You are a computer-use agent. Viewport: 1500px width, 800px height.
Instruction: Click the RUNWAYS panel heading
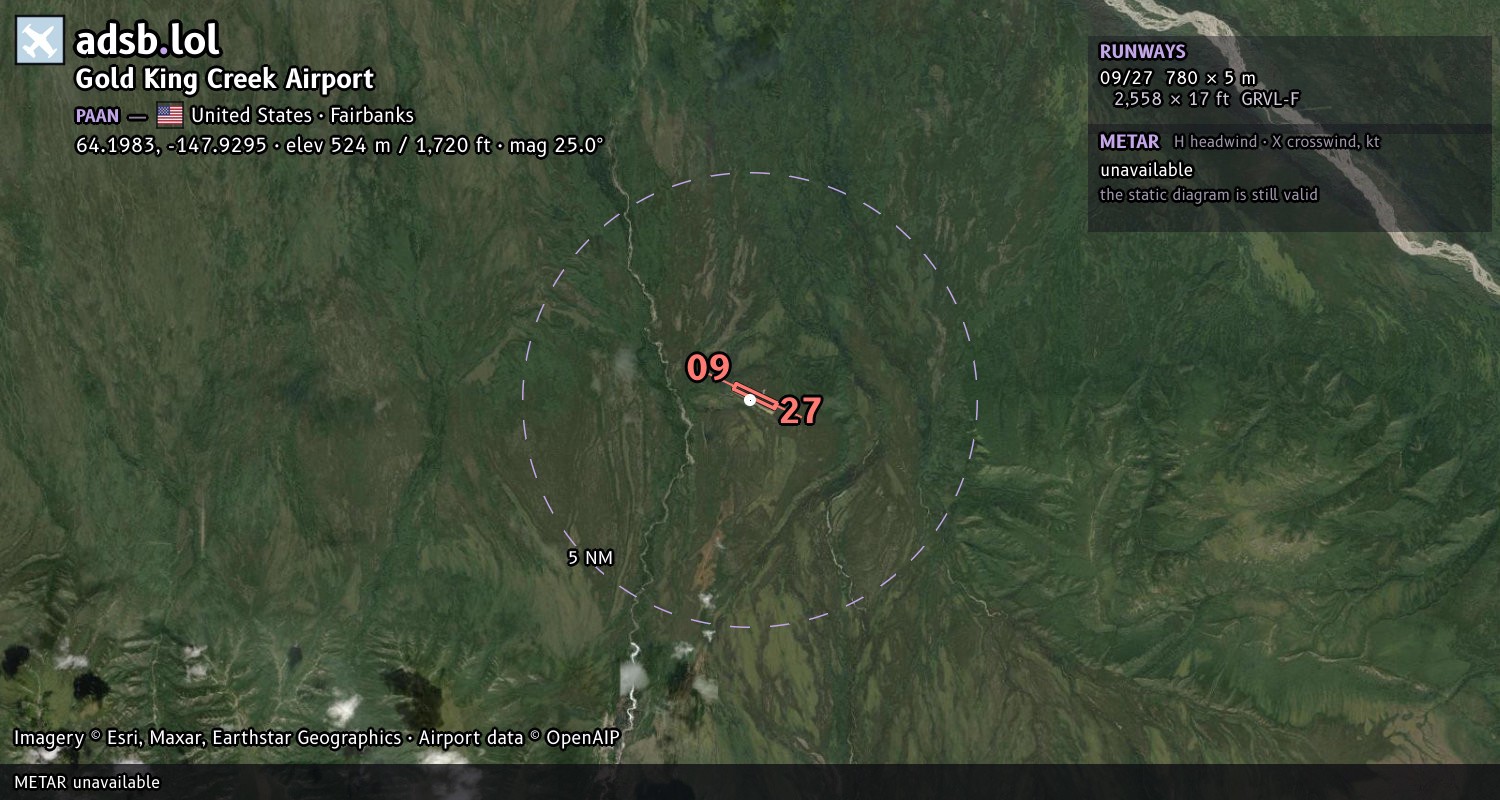click(x=1142, y=52)
